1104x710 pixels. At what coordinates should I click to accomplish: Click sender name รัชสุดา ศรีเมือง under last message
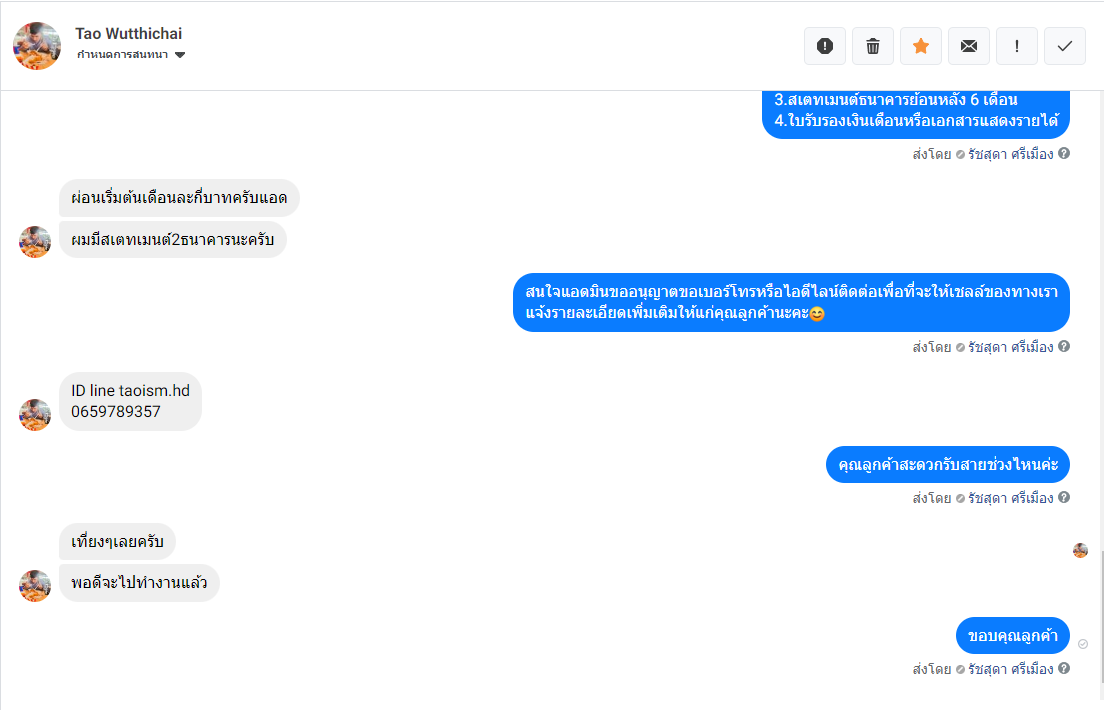tap(1010, 668)
